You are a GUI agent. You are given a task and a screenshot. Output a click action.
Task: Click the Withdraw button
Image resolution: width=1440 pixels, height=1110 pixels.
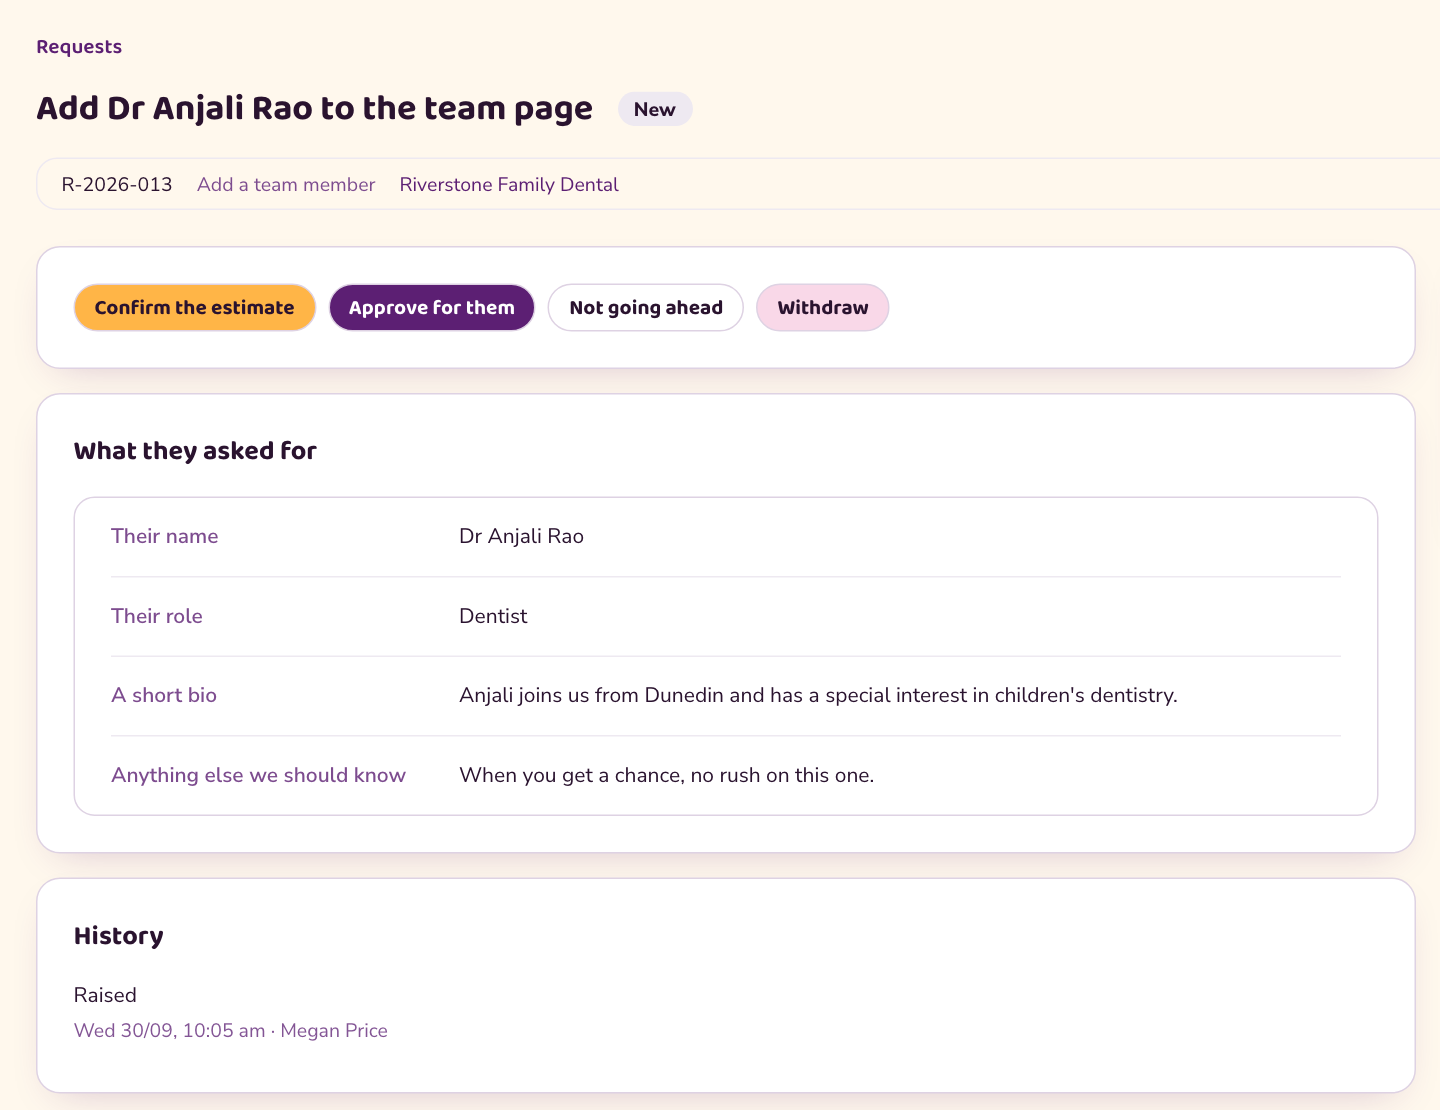[x=823, y=308]
